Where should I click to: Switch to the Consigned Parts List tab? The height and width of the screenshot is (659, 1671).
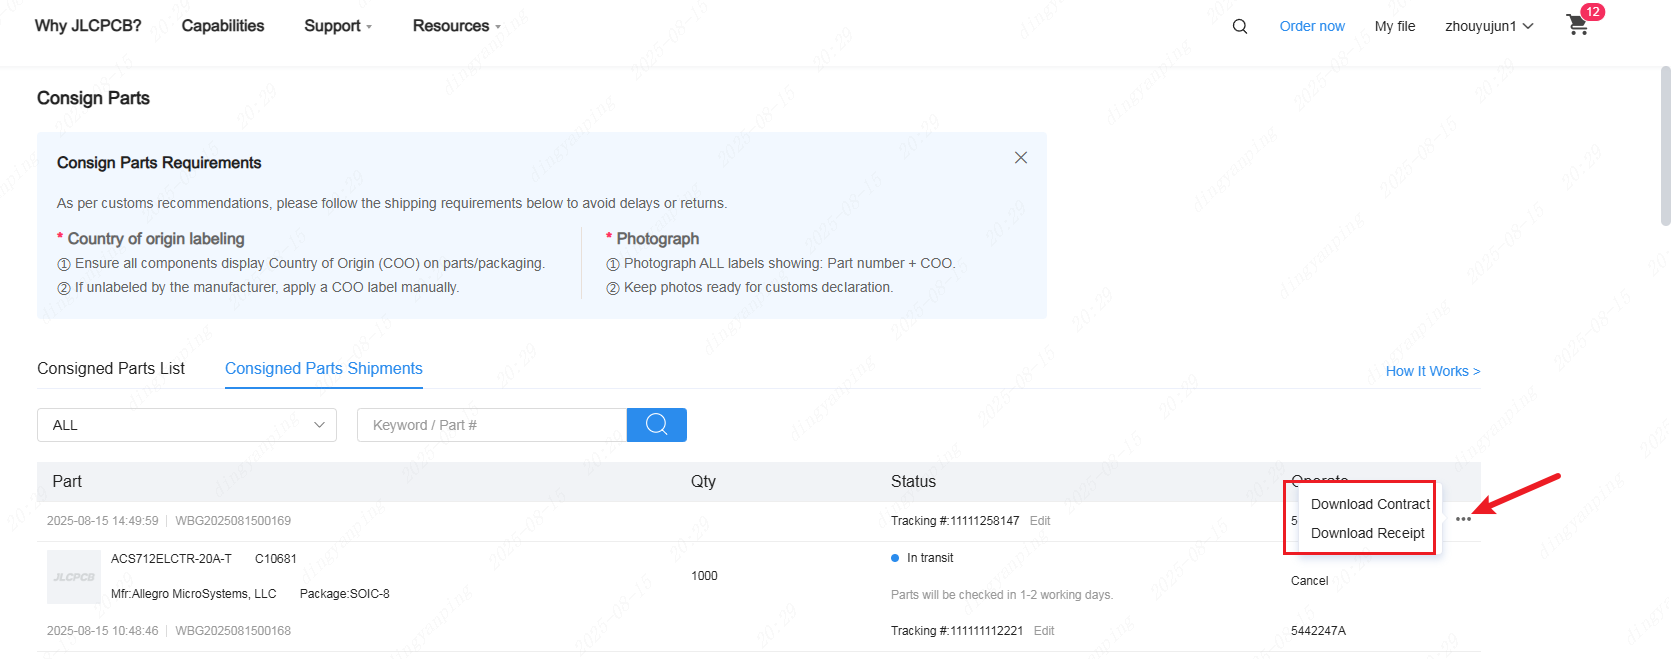tap(111, 368)
